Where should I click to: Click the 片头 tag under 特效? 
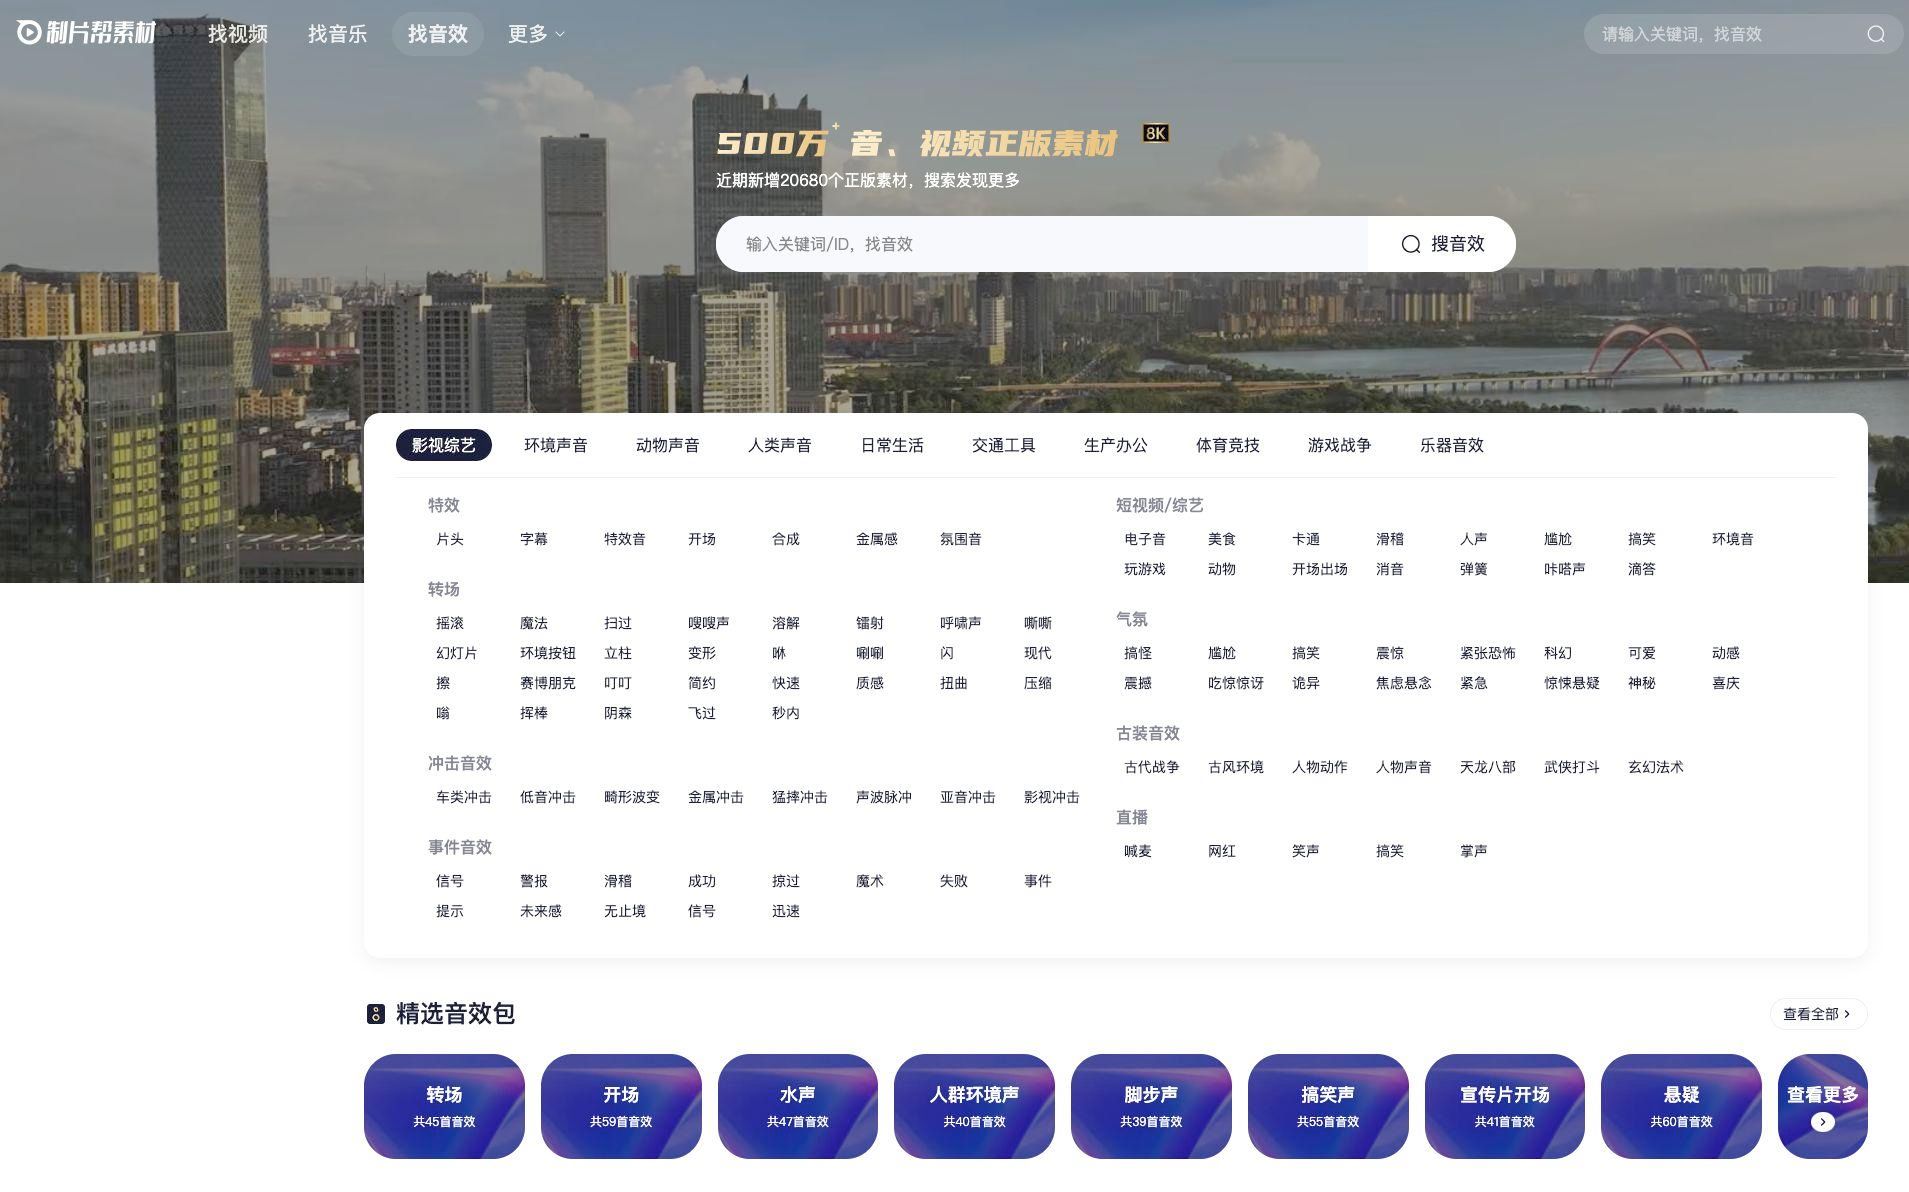pyautogui.click(x=450, y=539)
